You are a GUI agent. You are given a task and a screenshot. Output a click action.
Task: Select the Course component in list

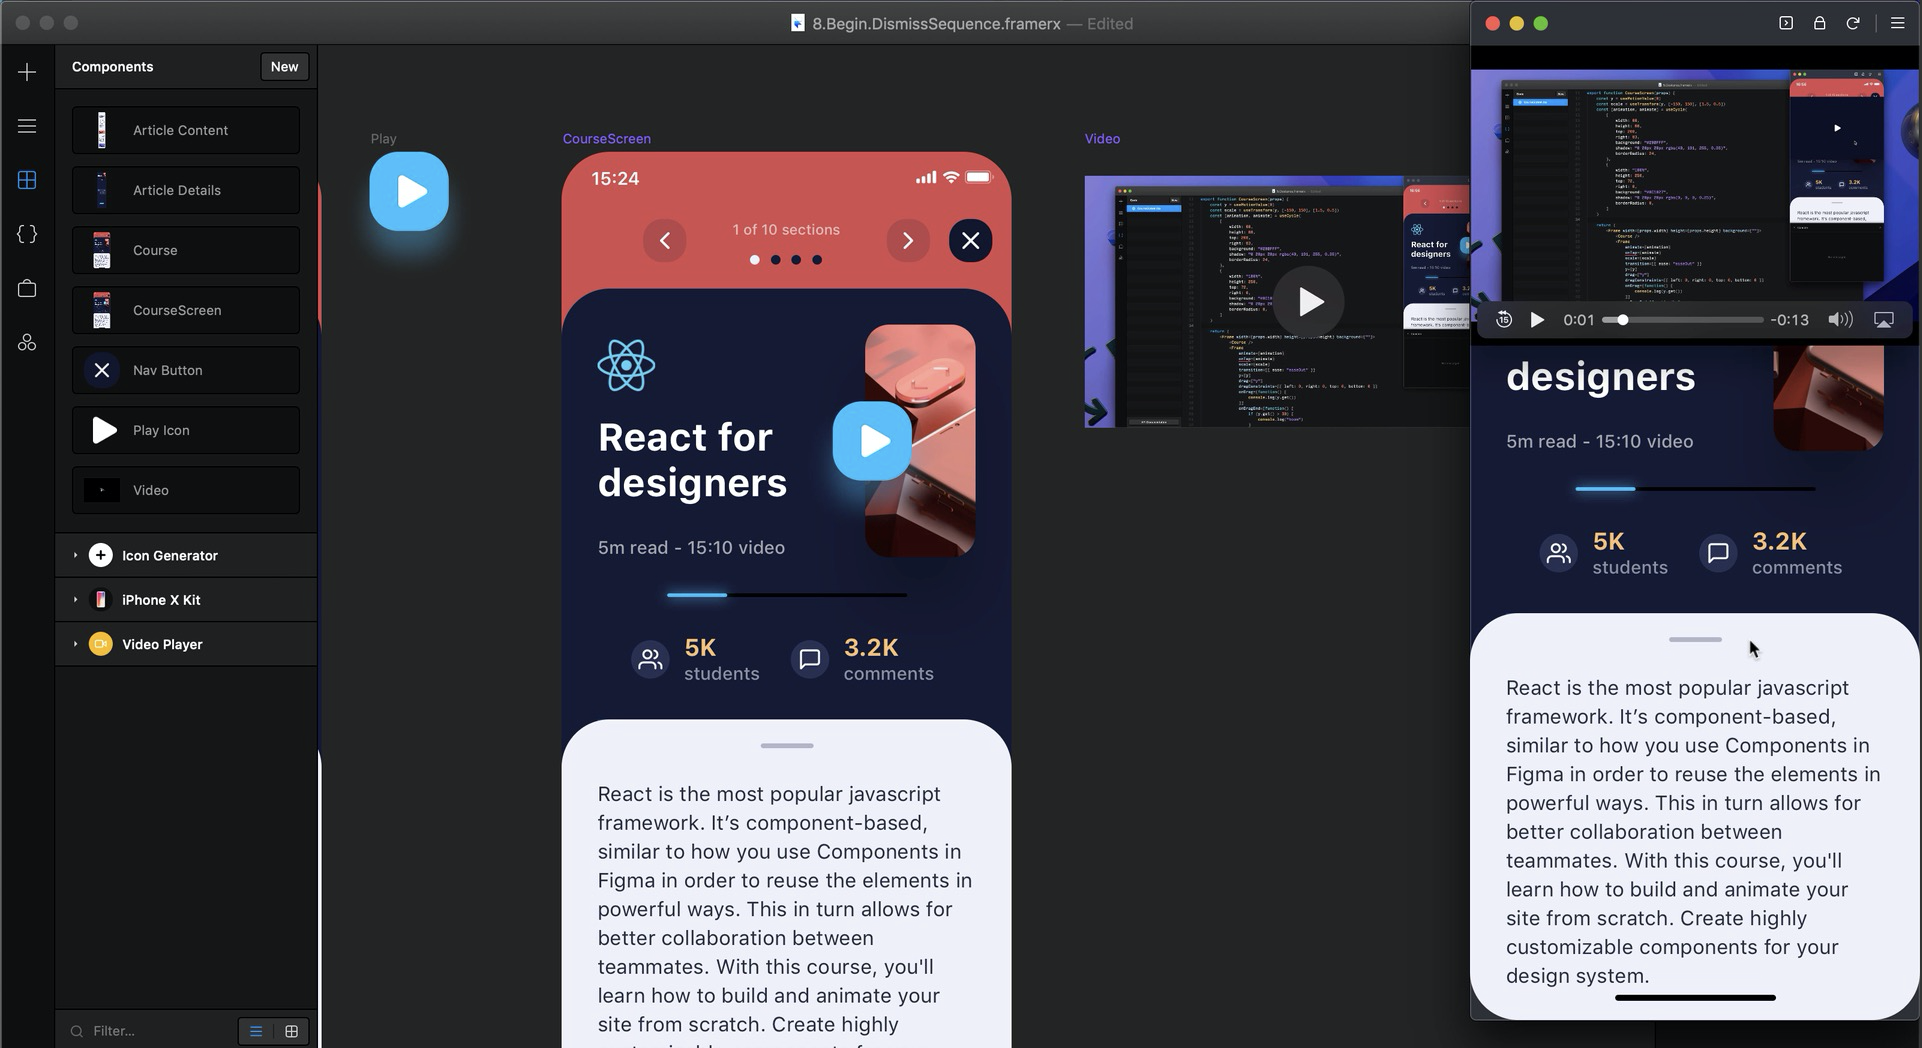coord(186,250)
